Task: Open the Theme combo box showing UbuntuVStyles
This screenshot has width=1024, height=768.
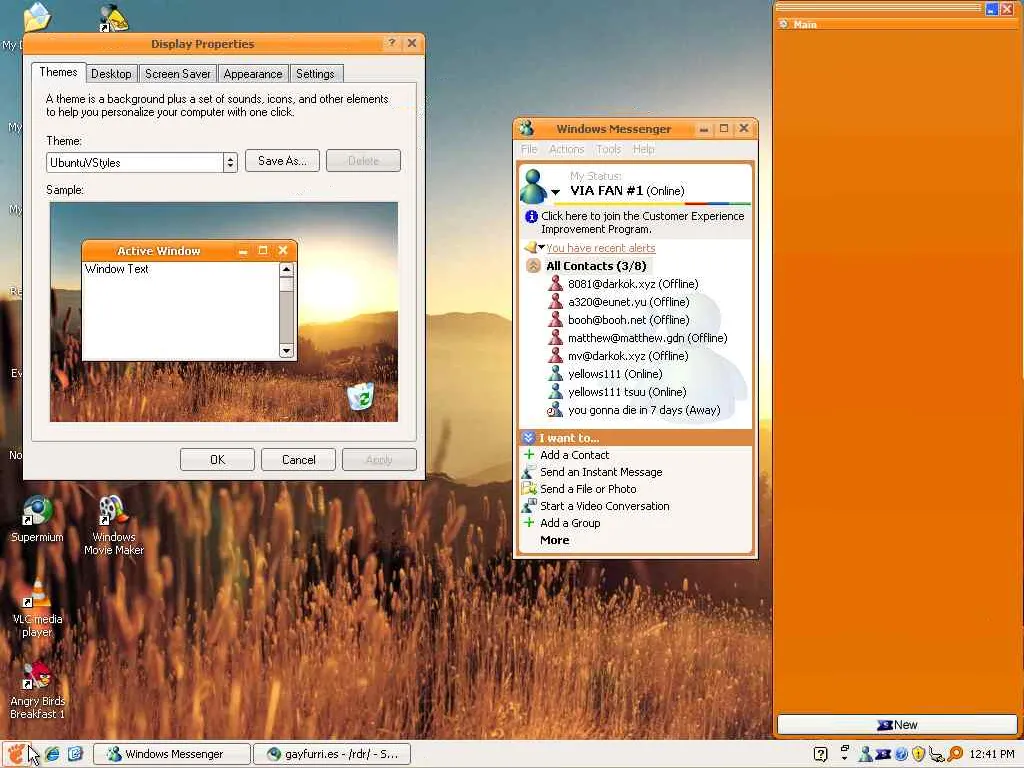Action: pyautogui.click(x=142, y=163)
